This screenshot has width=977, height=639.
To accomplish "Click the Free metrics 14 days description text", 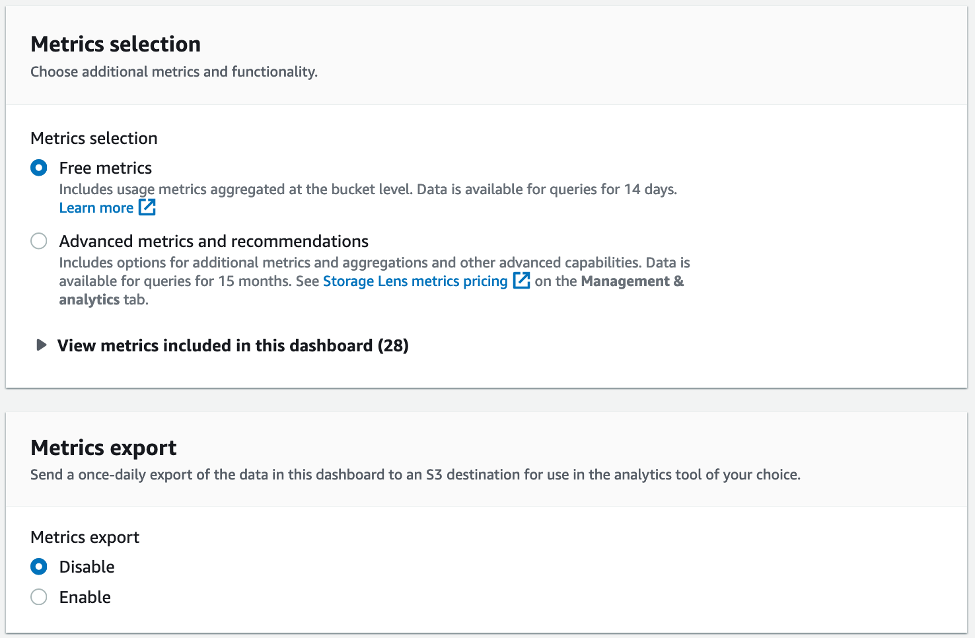I will point(368,188).
